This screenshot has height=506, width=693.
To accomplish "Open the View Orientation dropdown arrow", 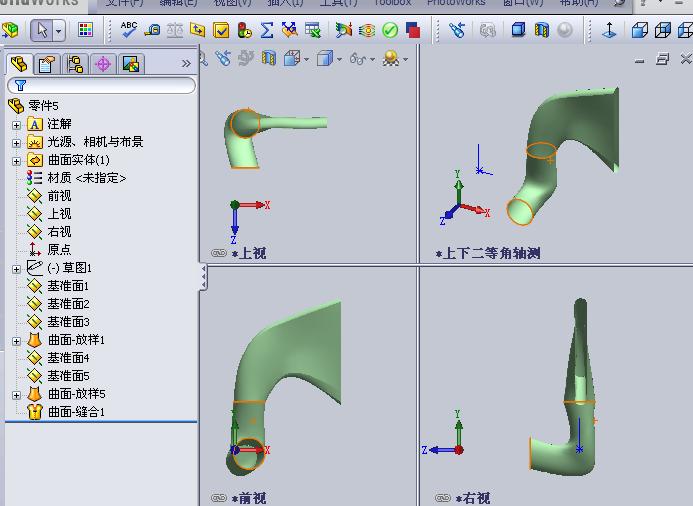I will (306, 59).
